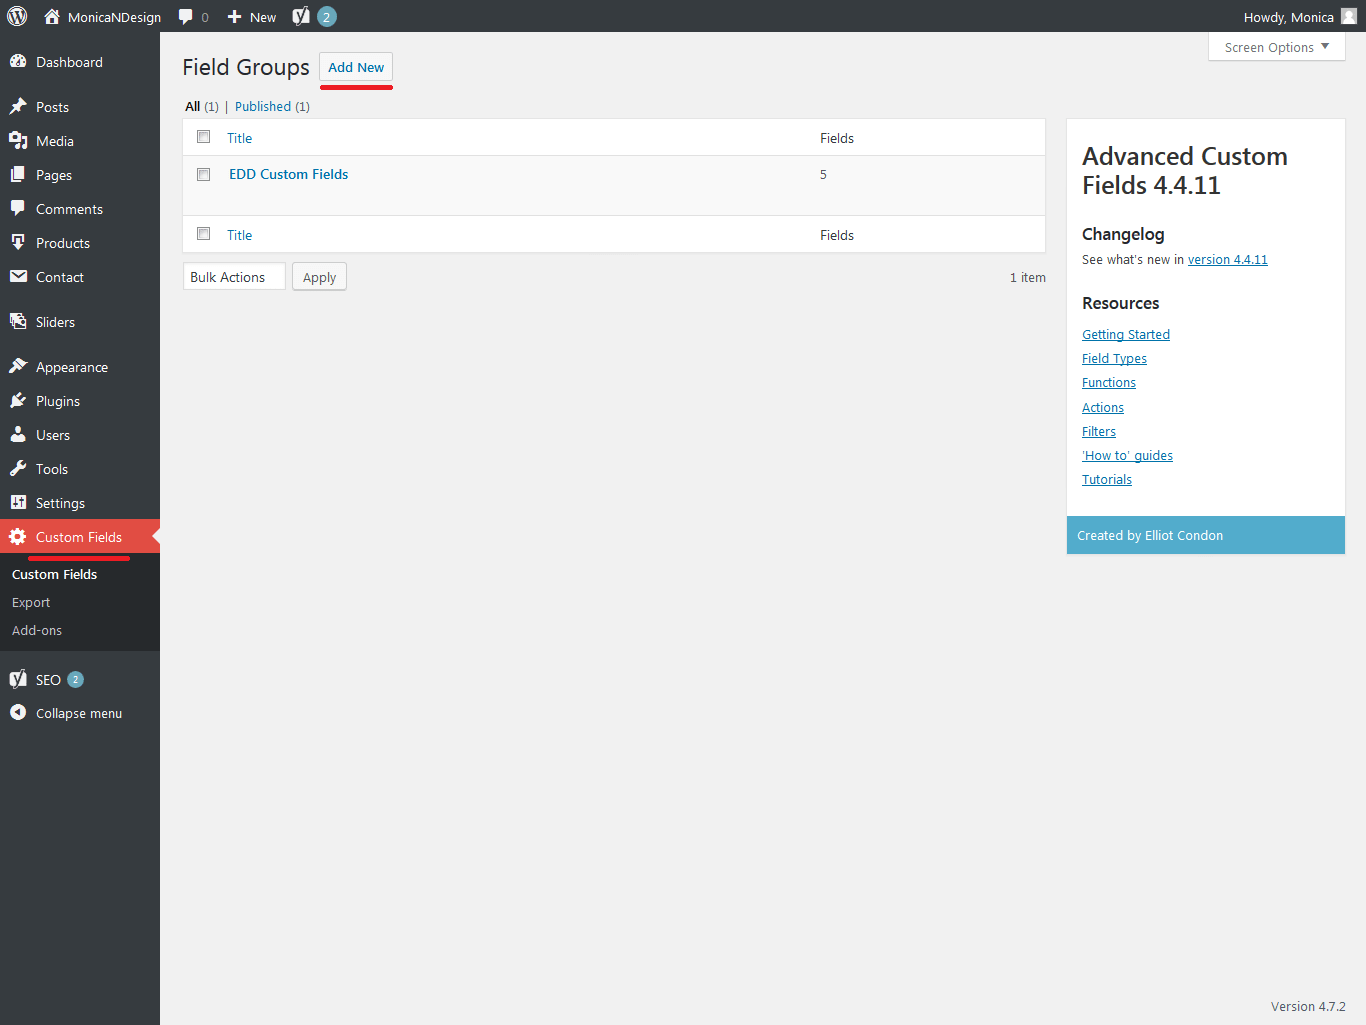Open the Getting Started resource link
The image size is (1366, 1025).
[1126, 334]
